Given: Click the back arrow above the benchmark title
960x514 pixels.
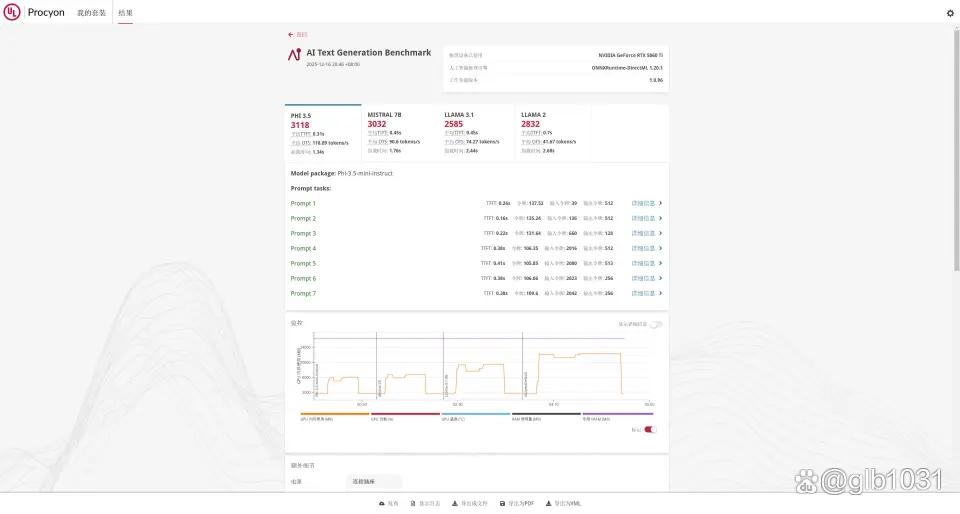Looking at the screenshot, I should (291, 35).
